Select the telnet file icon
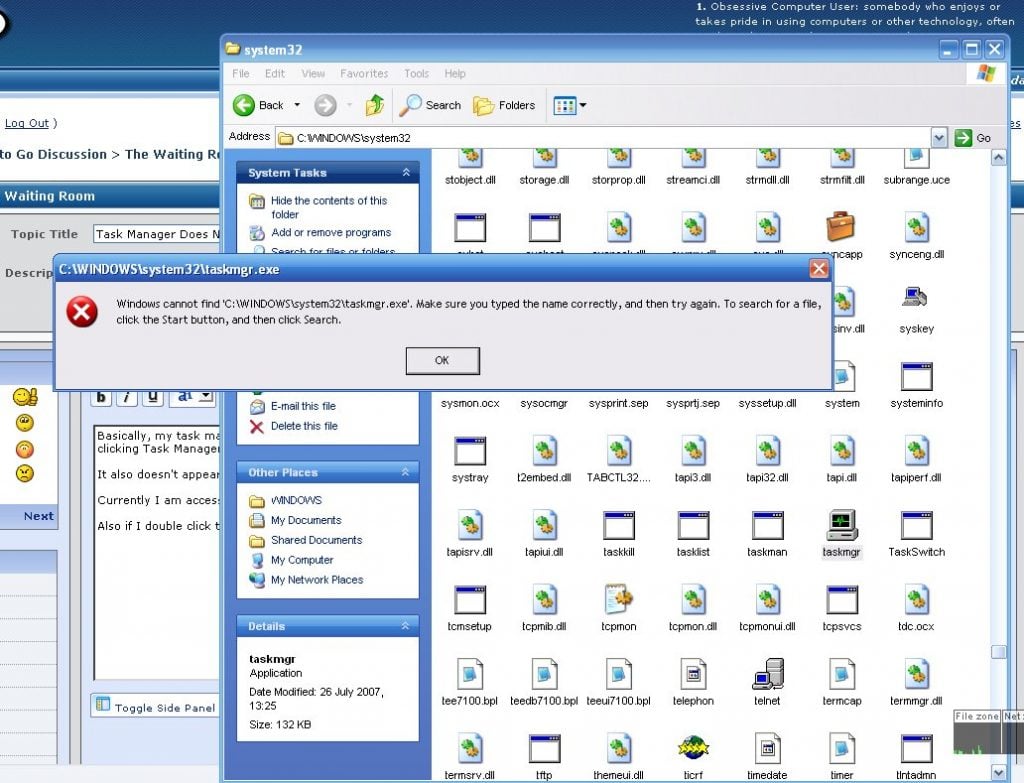The width and height of the screenshot is (1024, 783). tap(767, 672)
